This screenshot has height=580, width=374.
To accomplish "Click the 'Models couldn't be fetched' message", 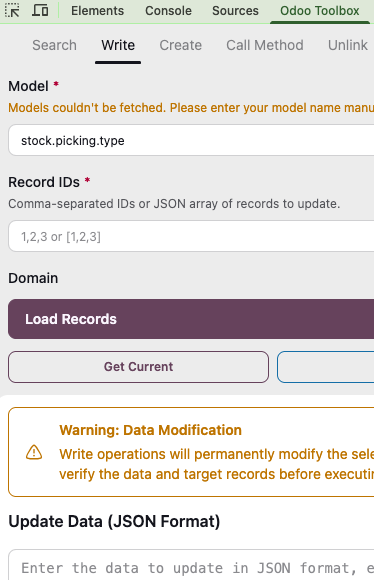I will 191,108.
